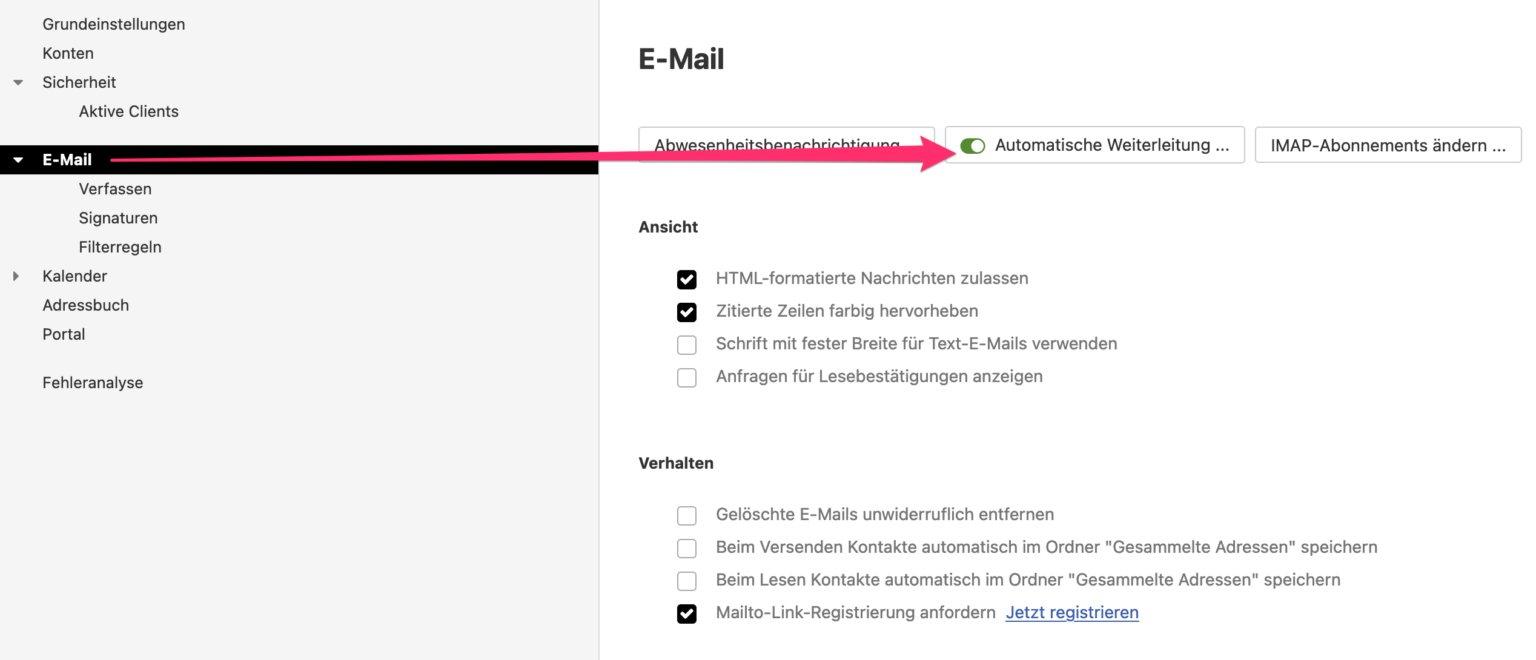
Task: Select Konten in the sidebar
Action: 68,52
